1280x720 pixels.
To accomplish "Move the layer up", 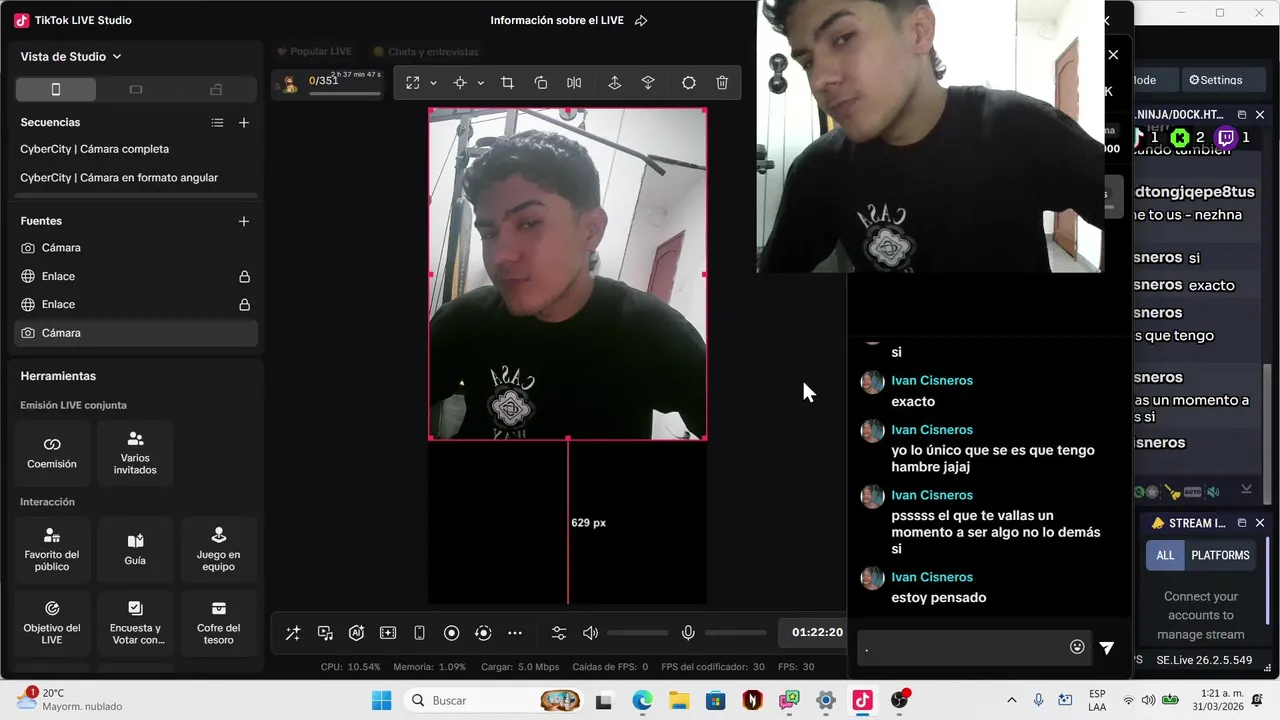I will point(615,83).
